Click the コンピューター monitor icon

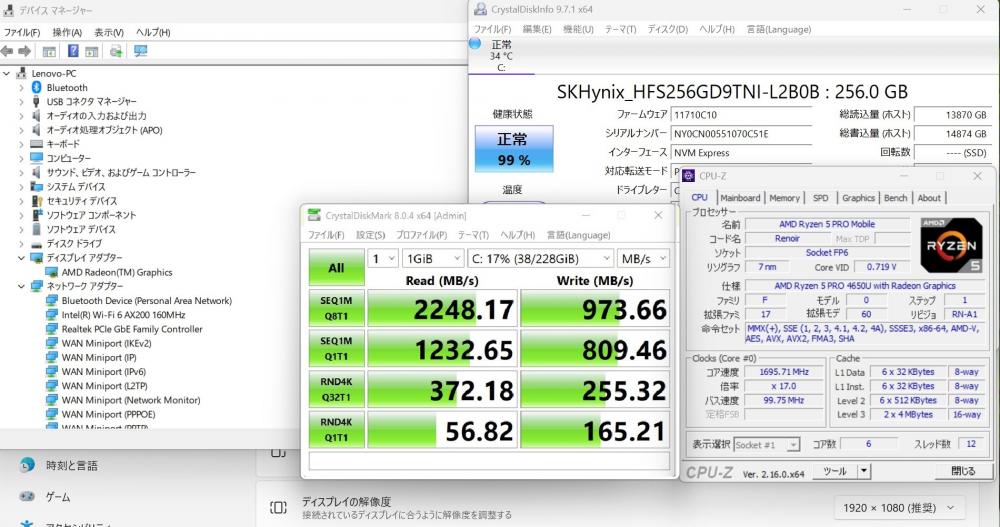[36, 158]
